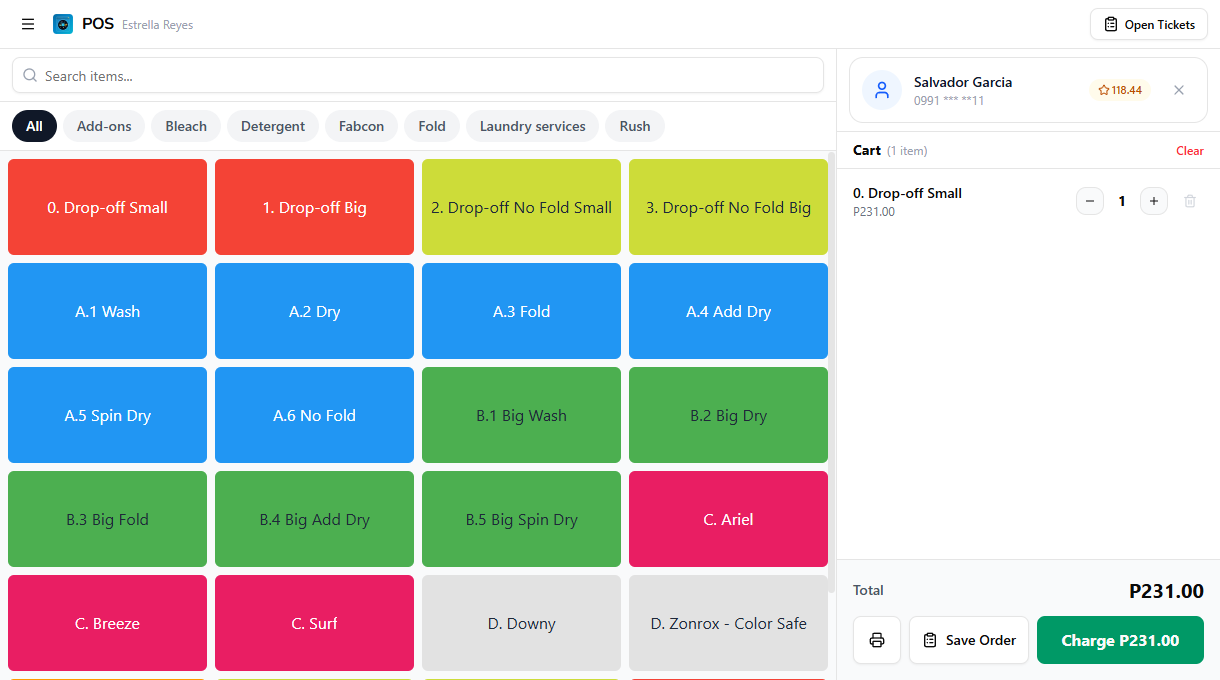The height and width of the screenshot is (680, 1220).
Task: Charge P231.00 for the order
Action: (x=1120, y=640)
